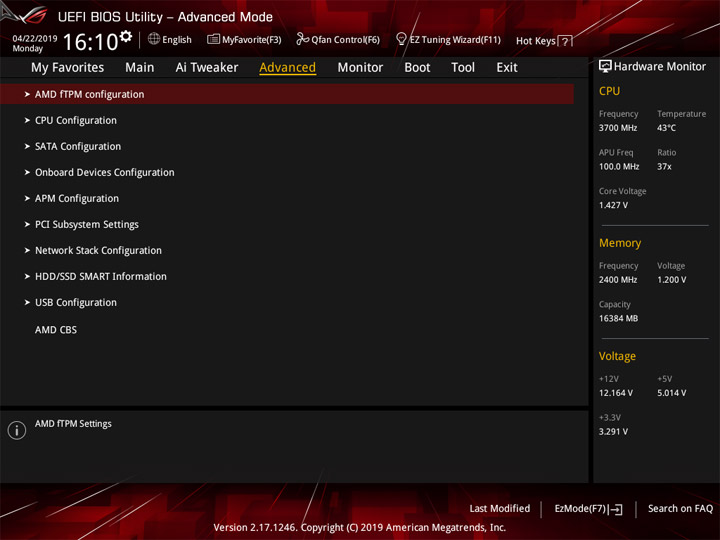Expand USB Configuration arrow
Image resolution: width=720 pixels, height=540 pixels.
27,303
